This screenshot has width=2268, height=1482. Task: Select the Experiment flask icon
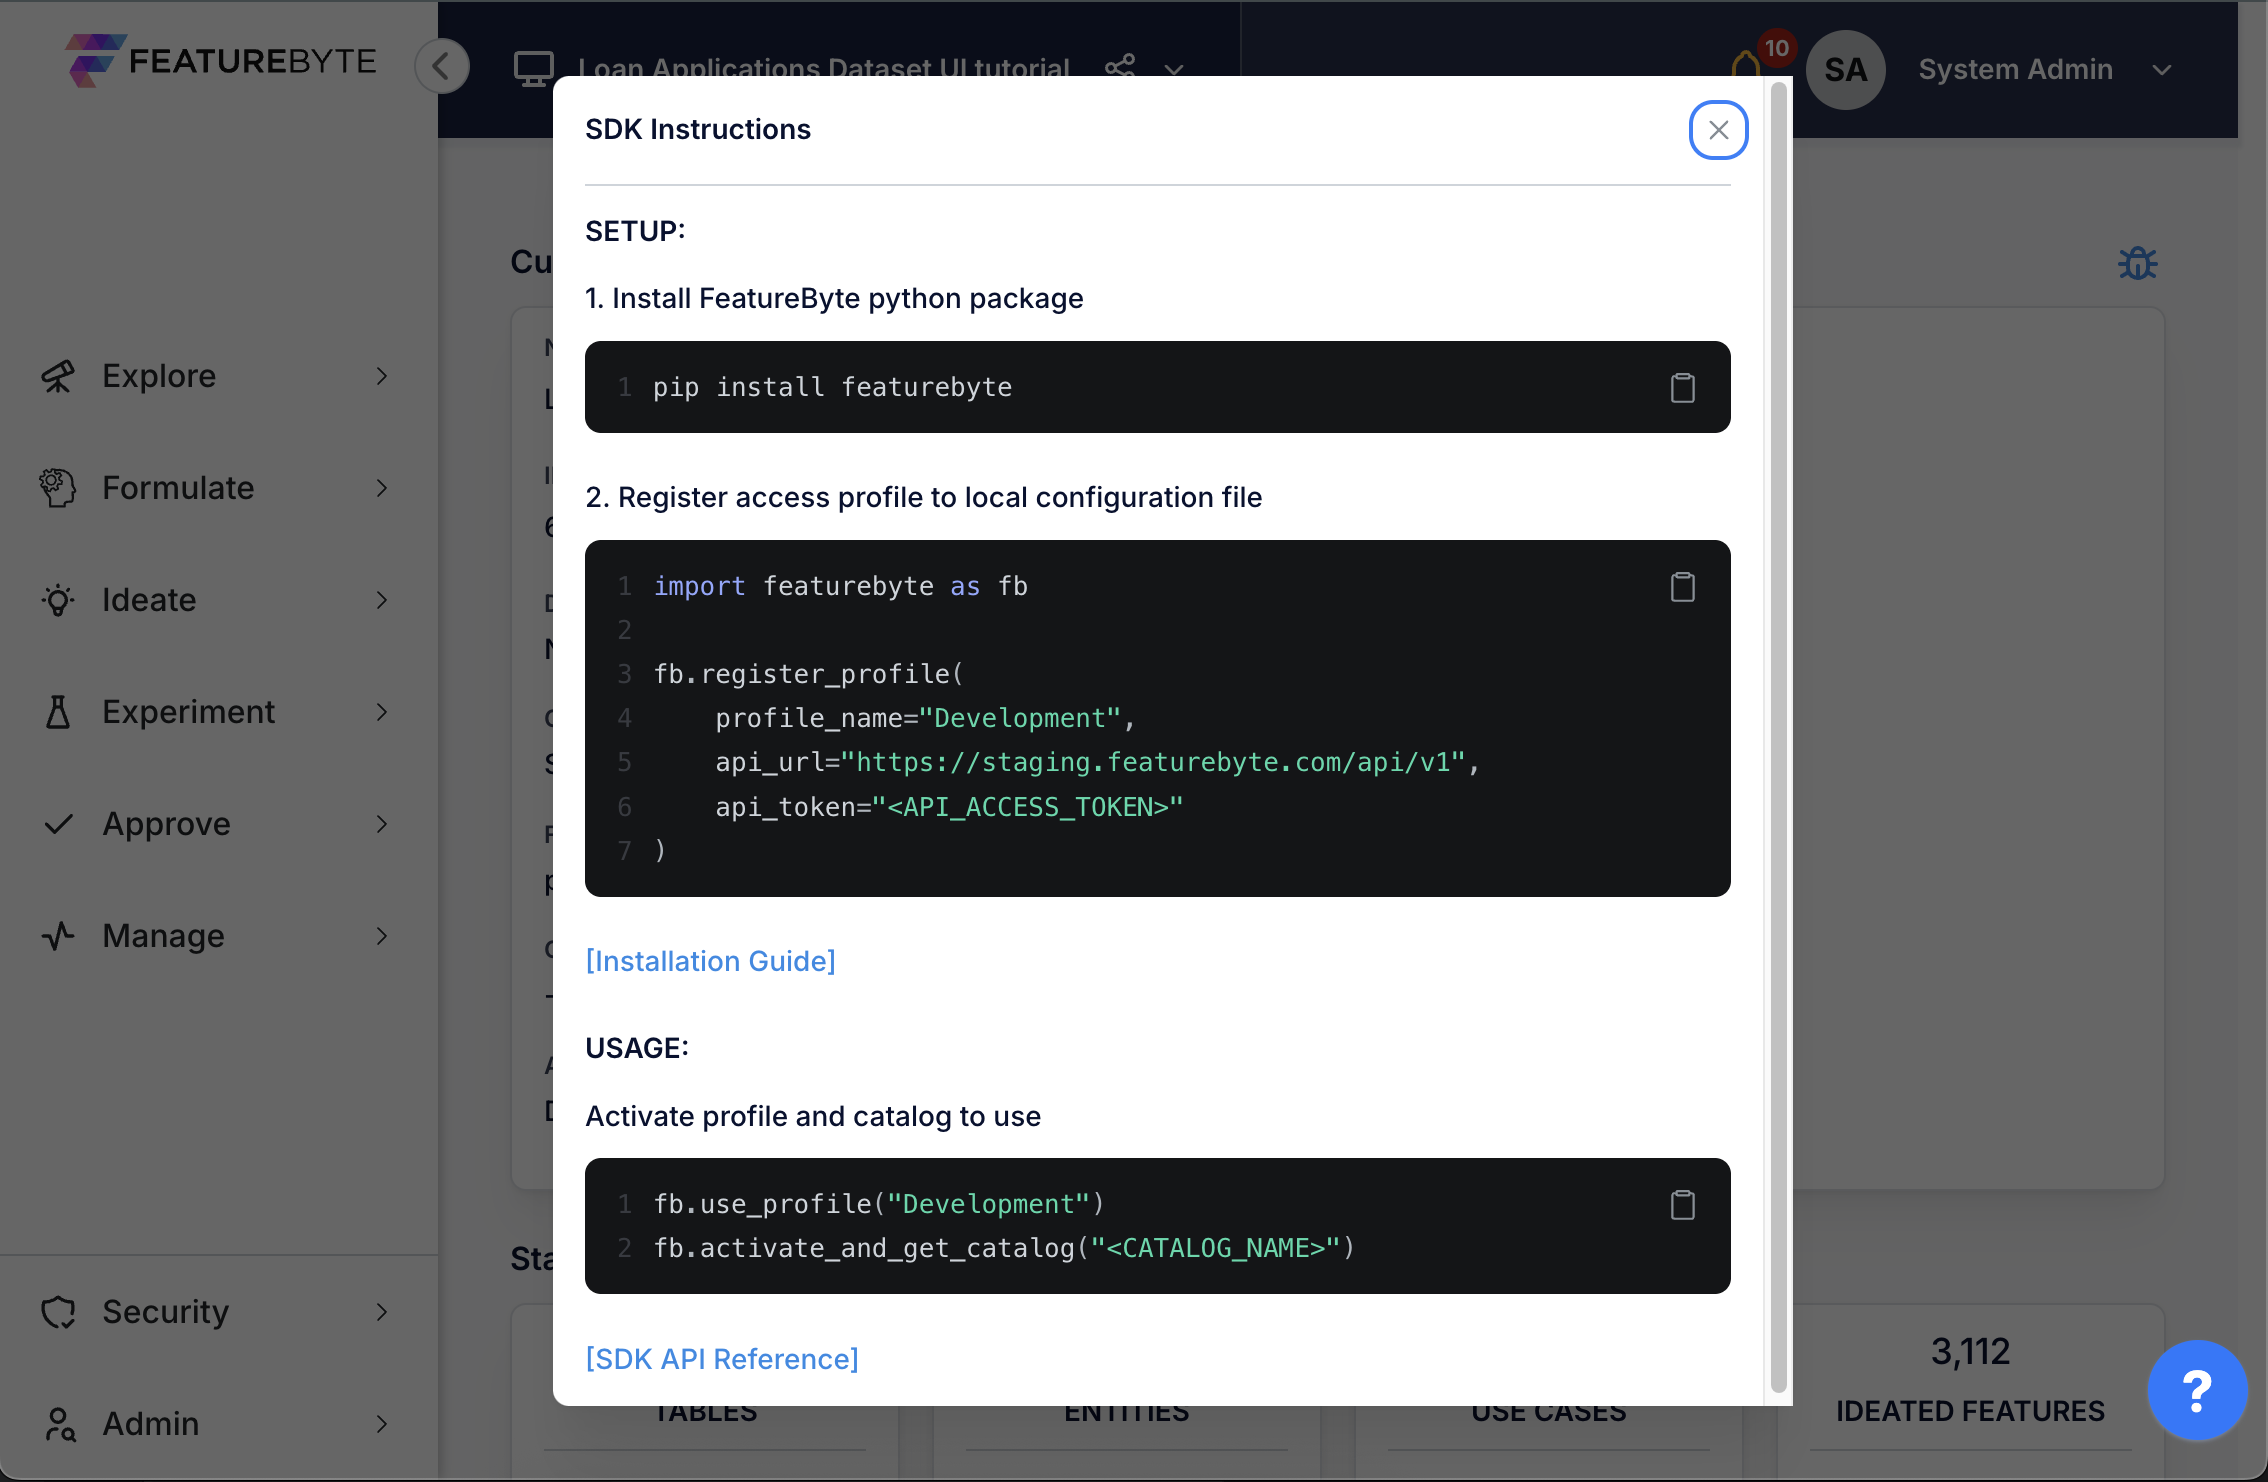pyautogui.click(x=57, y=711)
